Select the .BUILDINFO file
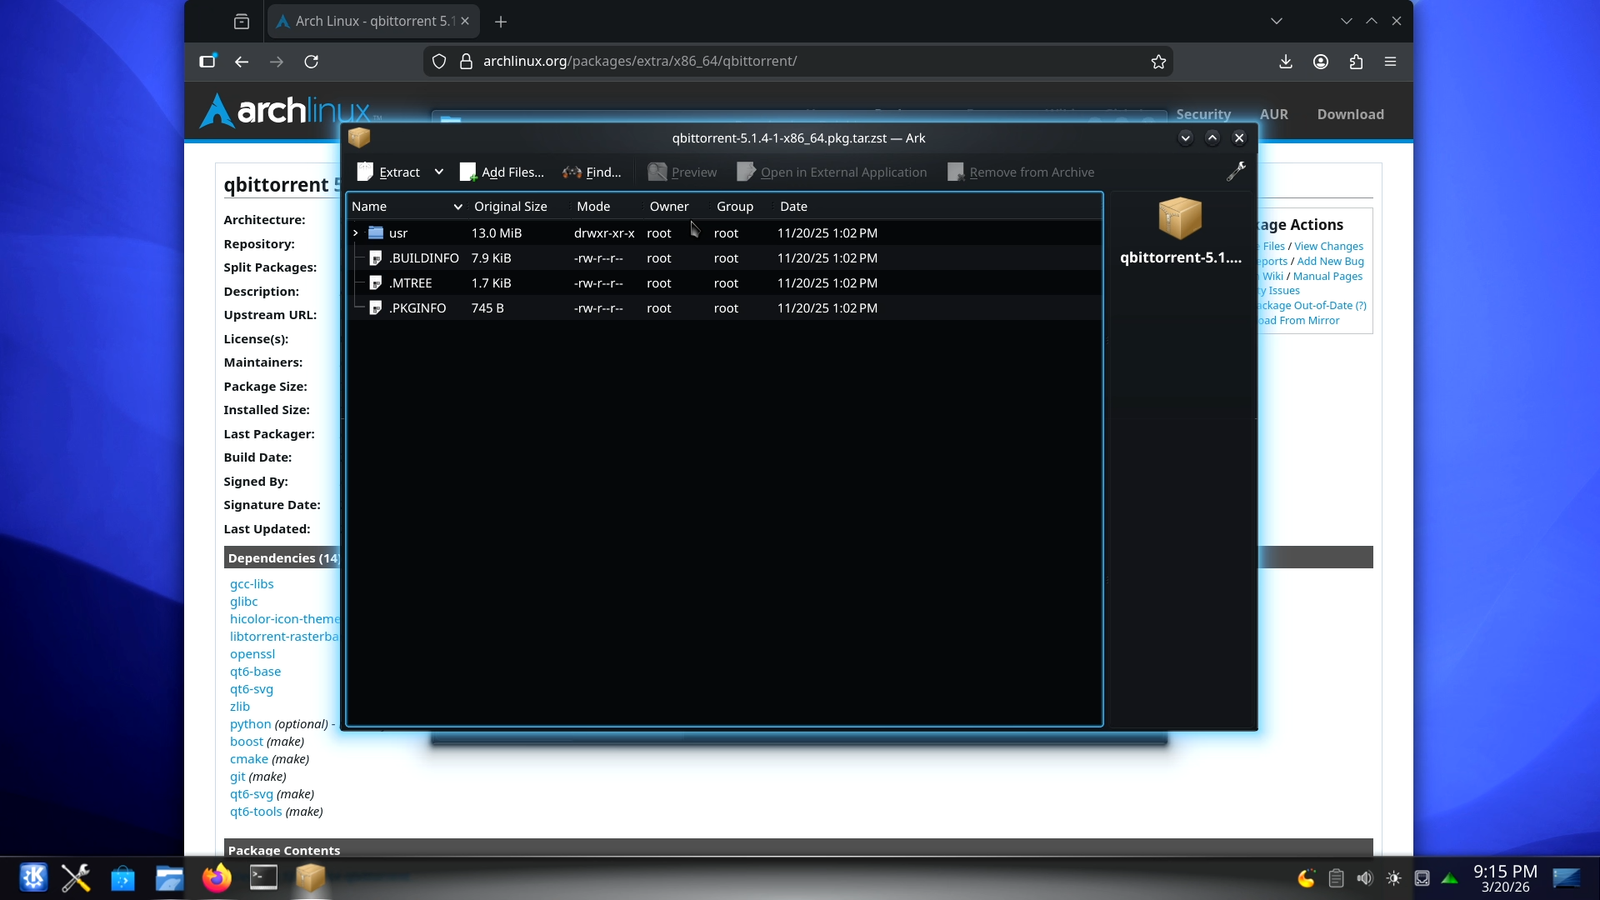 pyautogui.click(x=424, y=258)
